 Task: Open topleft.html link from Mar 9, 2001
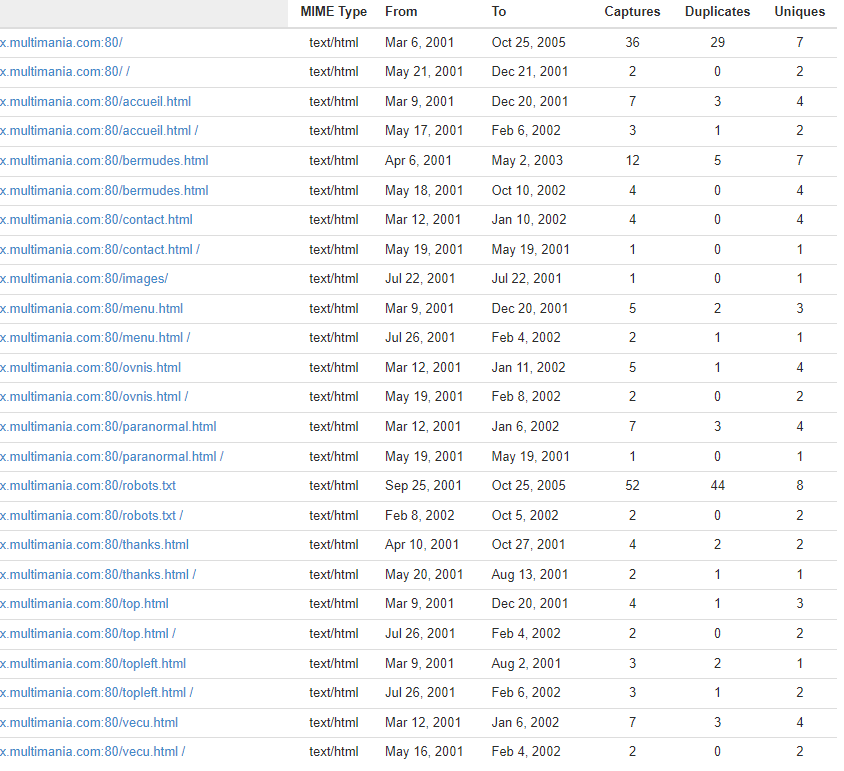[93, 663]
